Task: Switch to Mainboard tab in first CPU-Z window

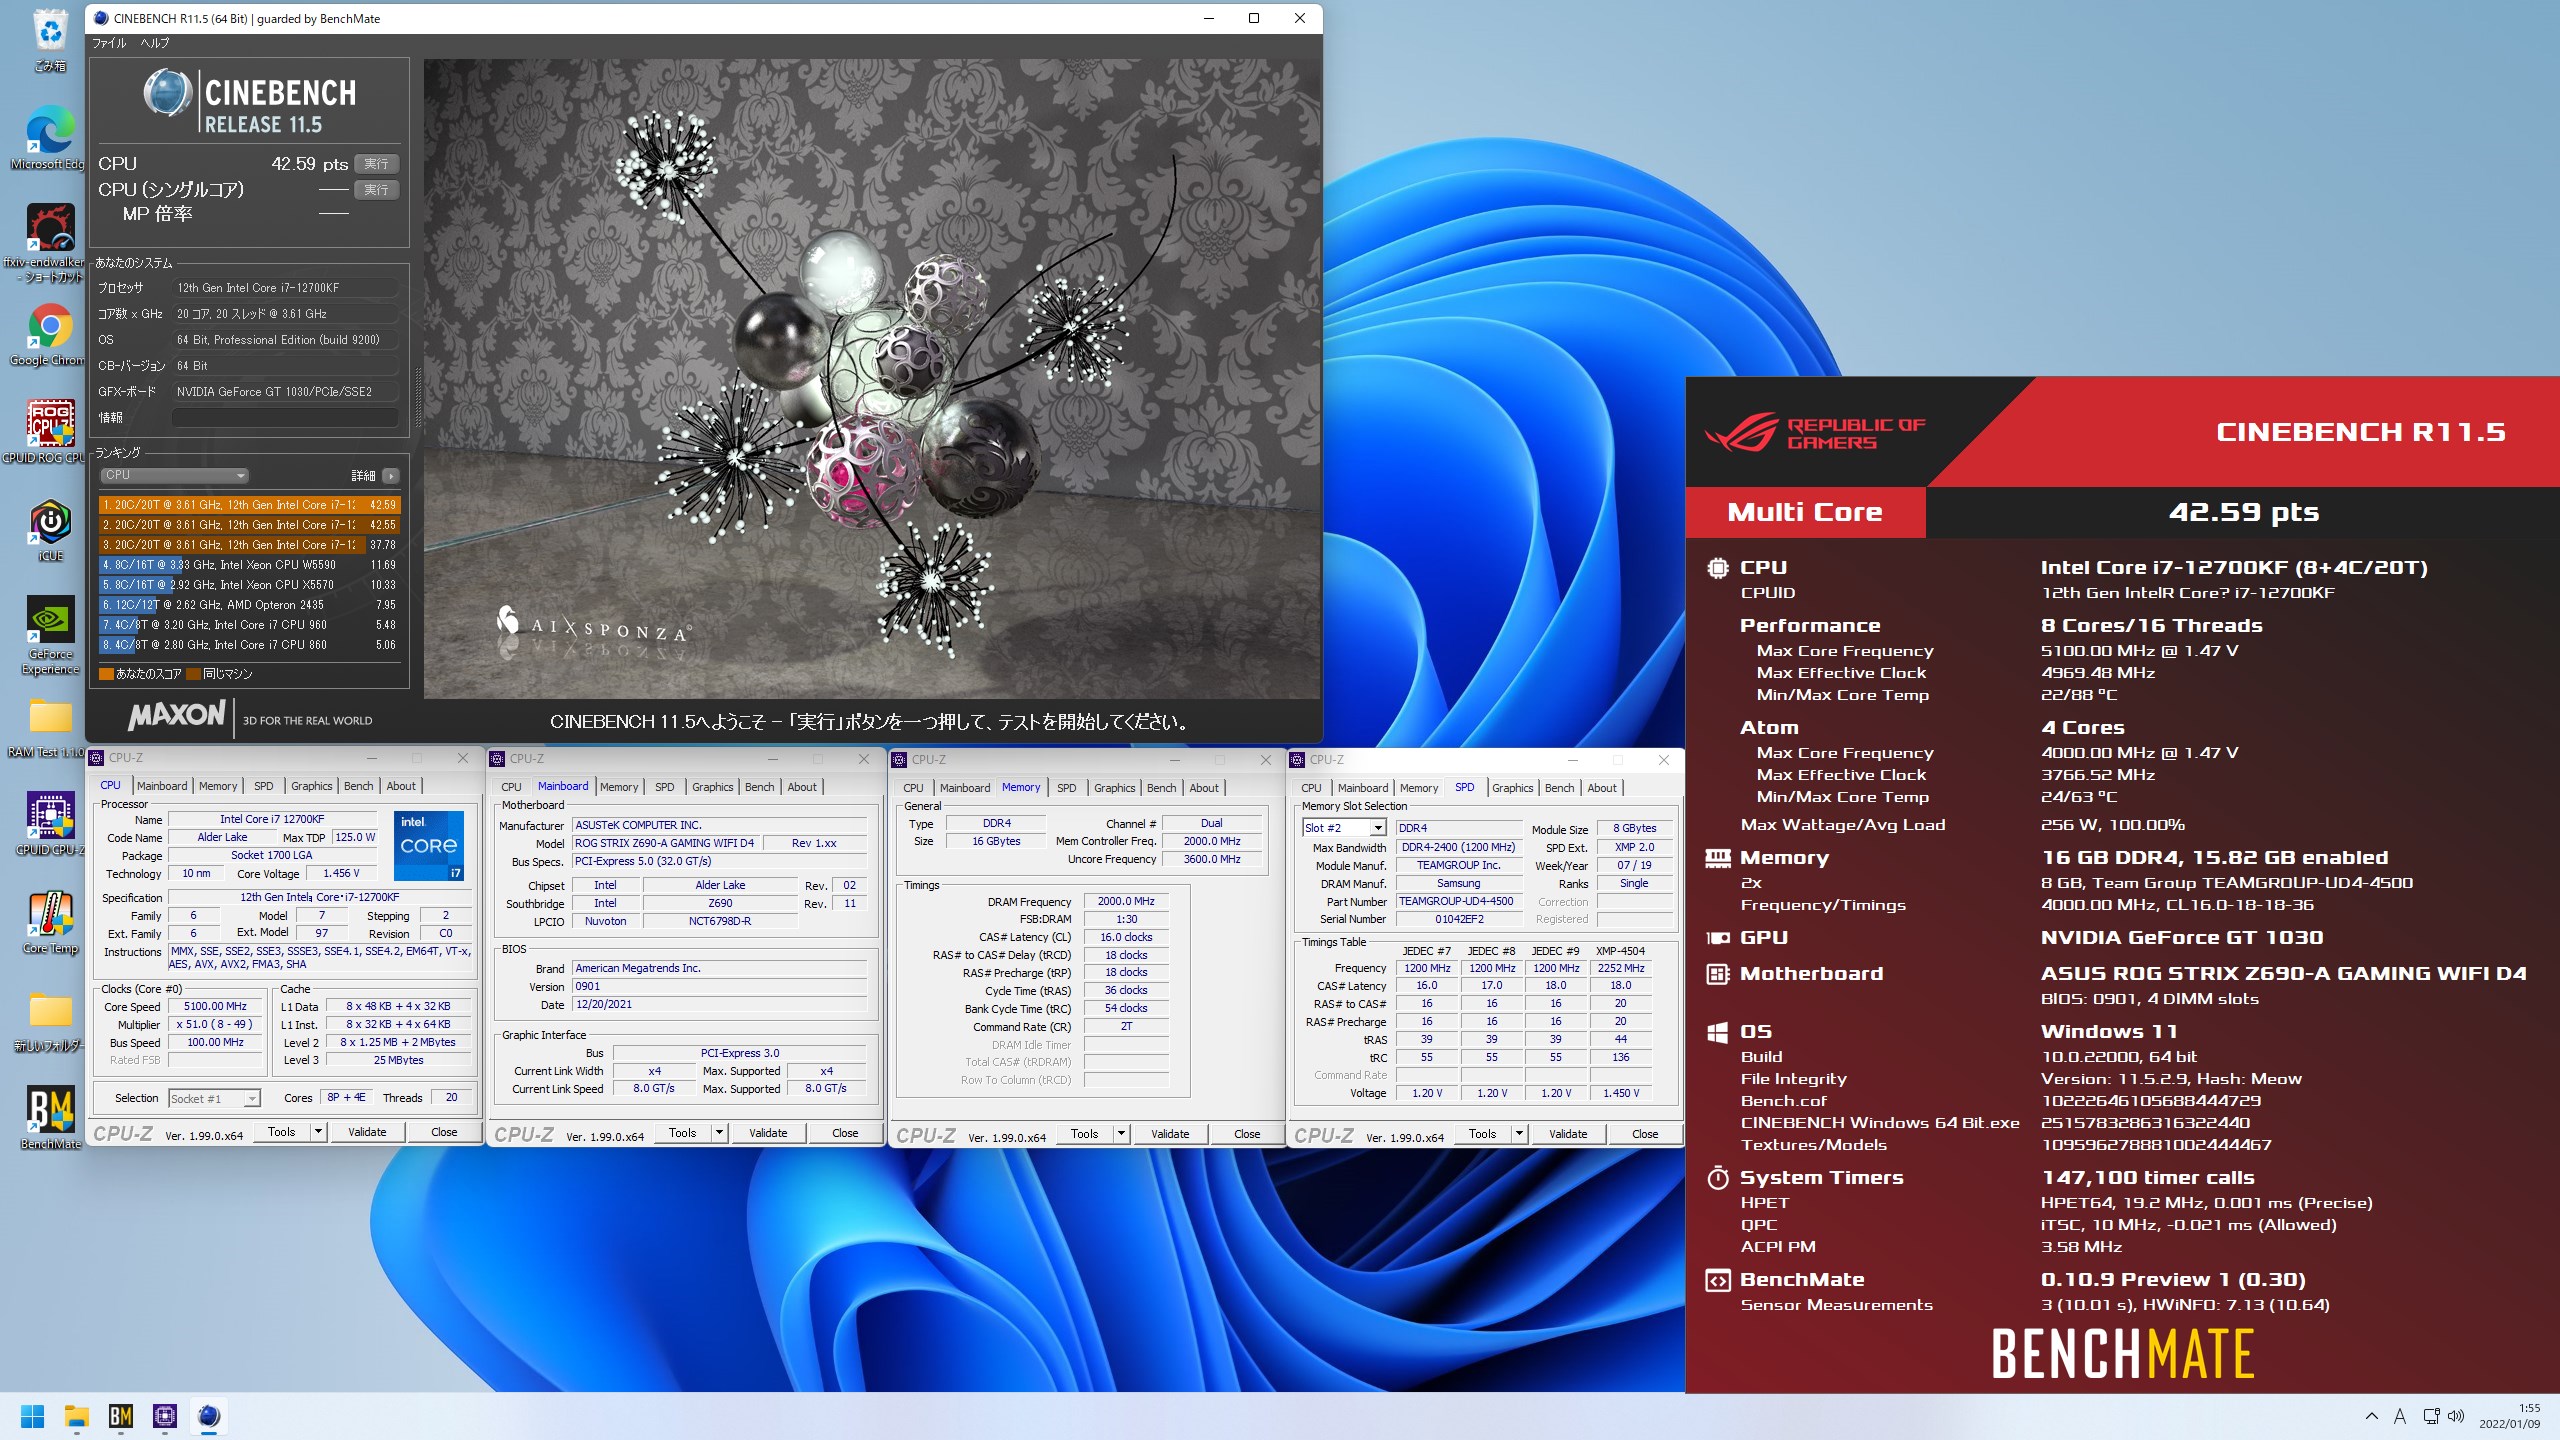Action: pyautogui.click(x=162, y=786)
